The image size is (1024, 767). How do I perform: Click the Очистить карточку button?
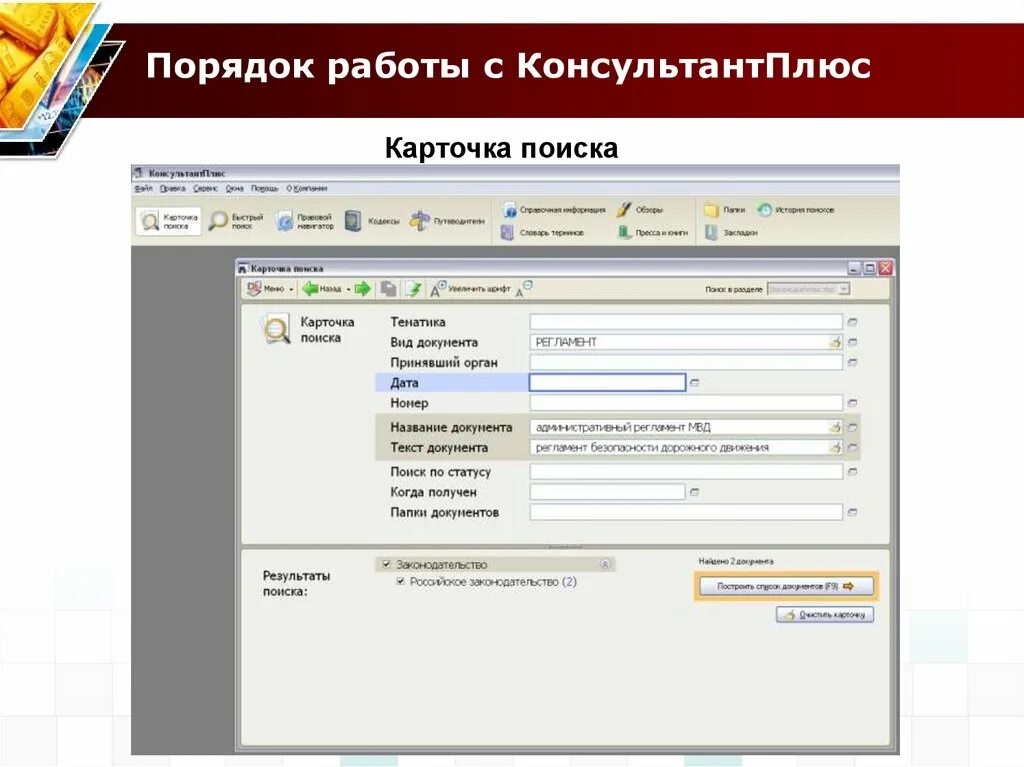pyautogui.click(x=825, y=615)
